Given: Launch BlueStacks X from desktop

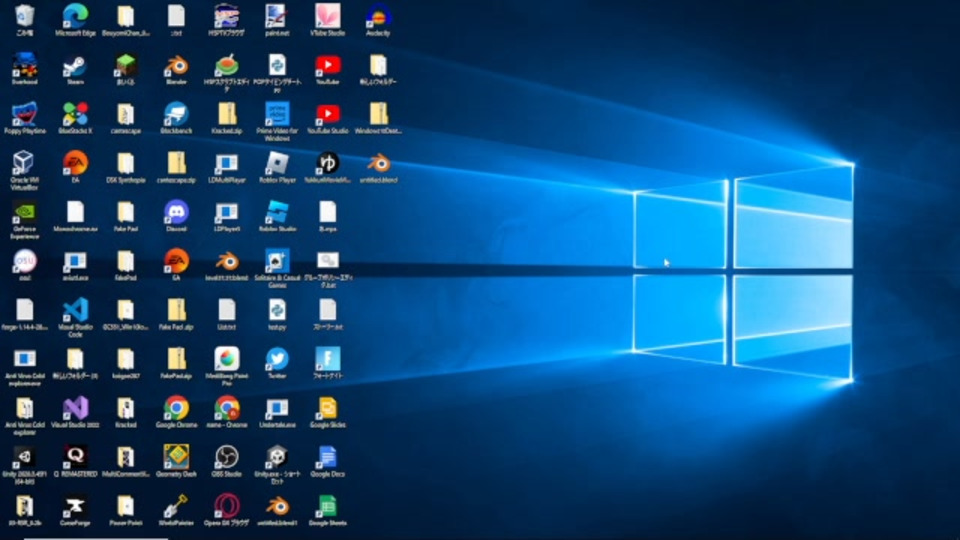Looking at the screenshot, I should coord(75,114).
